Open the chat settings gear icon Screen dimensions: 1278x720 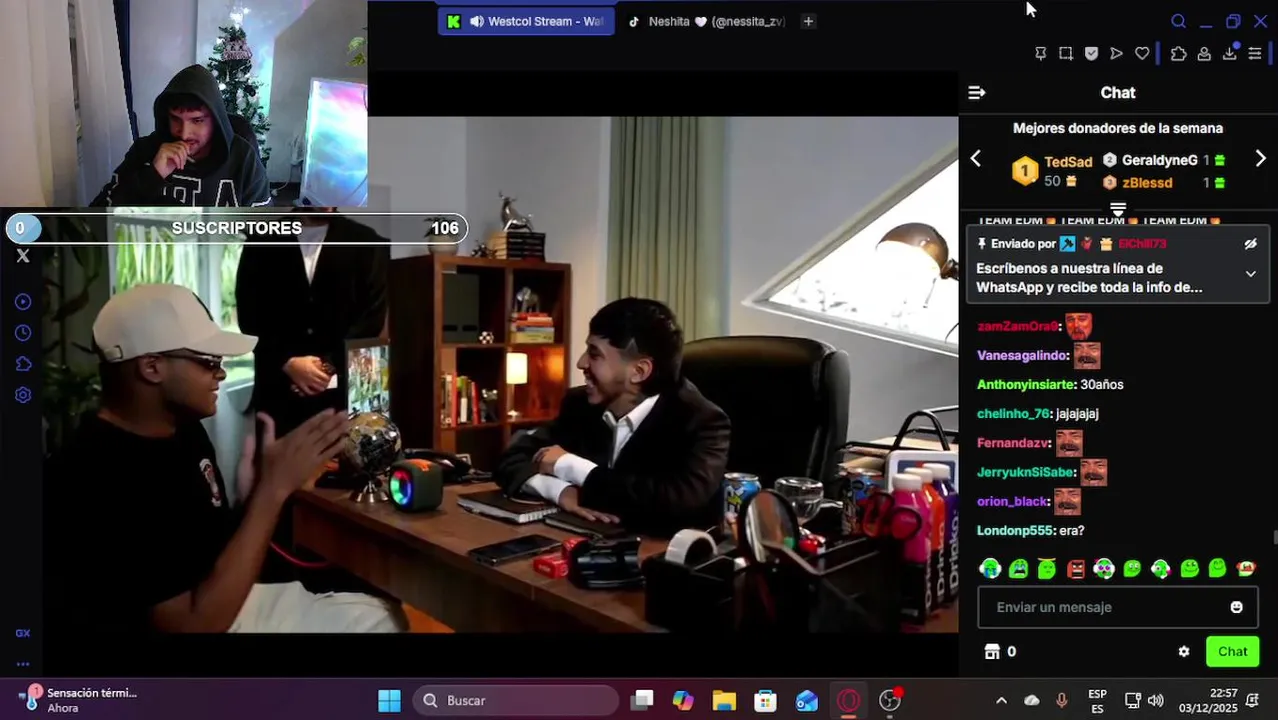pyautogui.click(x=1184, y=652)
